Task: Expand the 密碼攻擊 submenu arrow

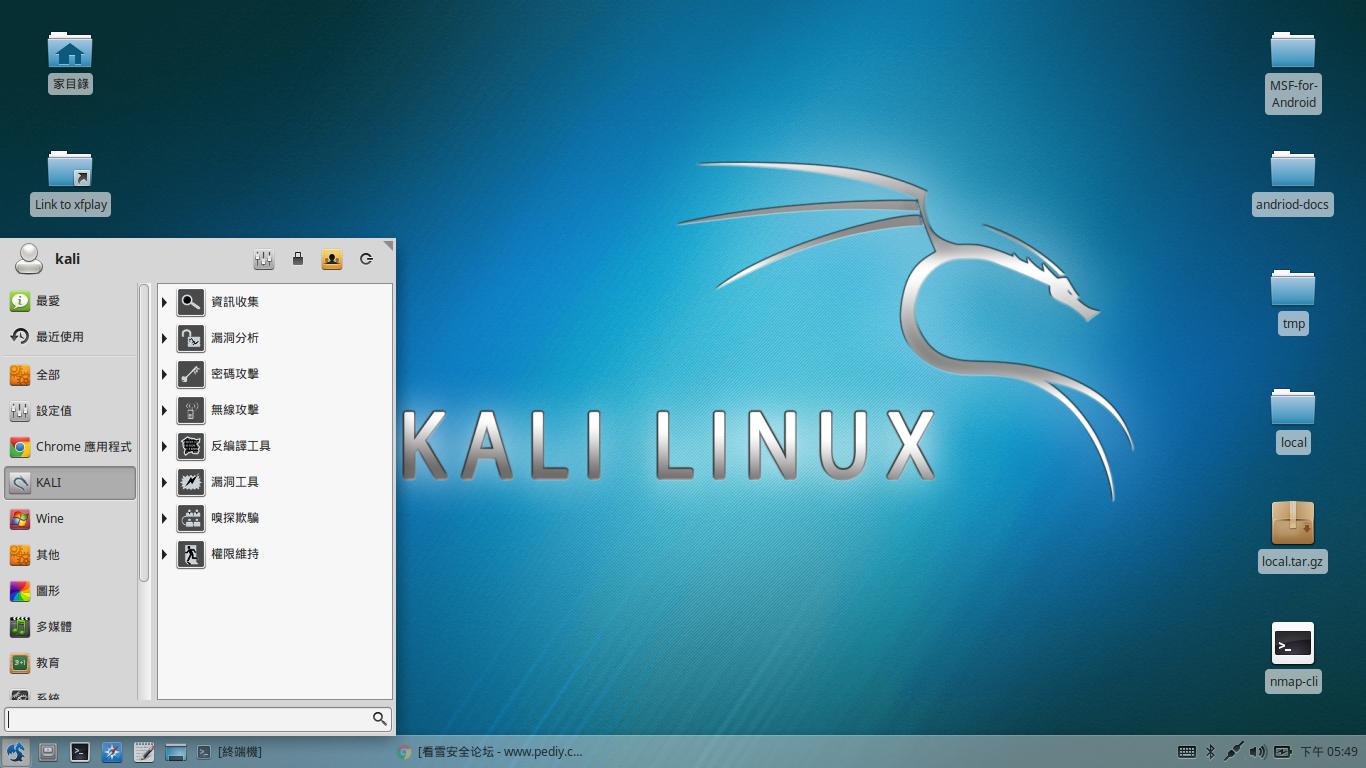Action: pyautogui.click(x=165, y=374)
